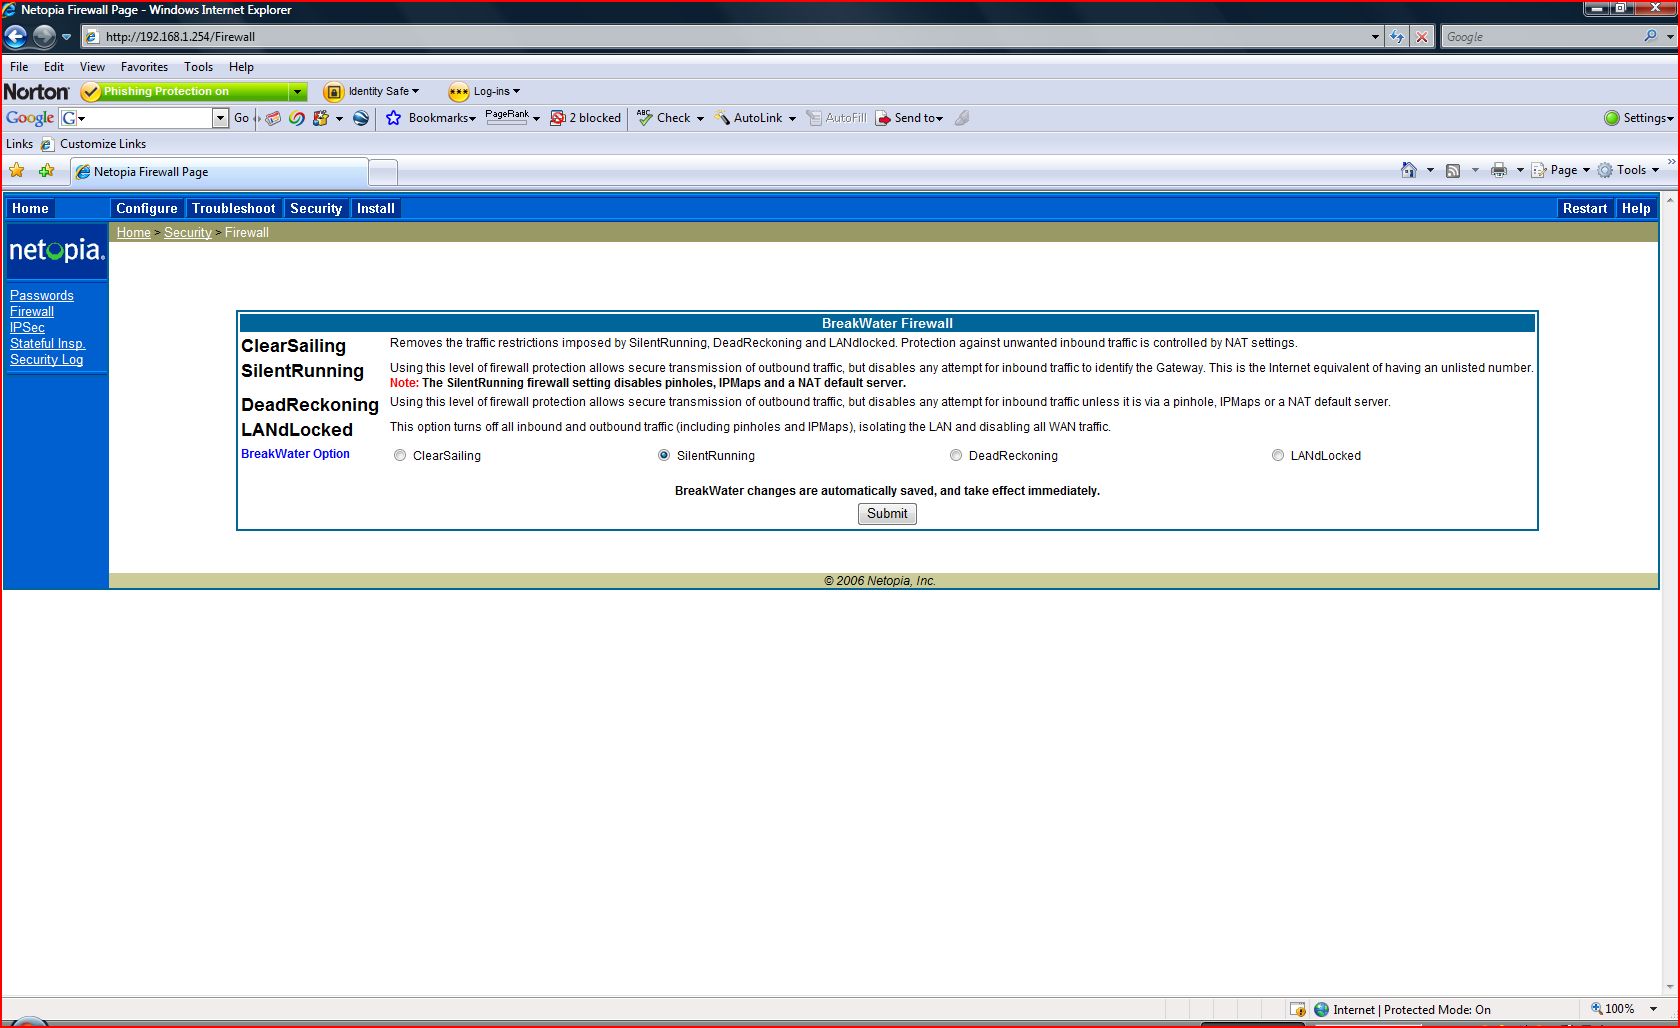Viewport: 1680px width, 1028px height.
Task: Select the LANdLocked radio button
Action: (1278, 455)
